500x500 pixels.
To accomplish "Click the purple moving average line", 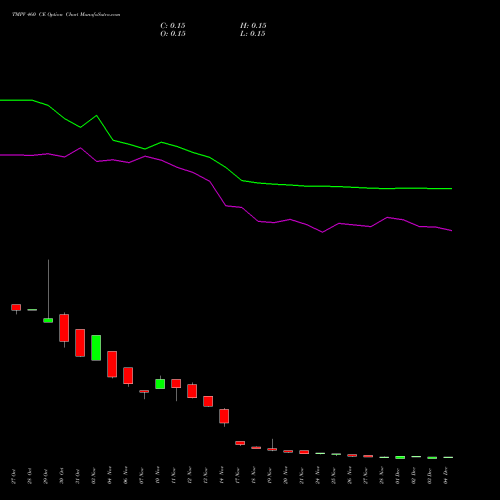I will [x=225, y=205].
